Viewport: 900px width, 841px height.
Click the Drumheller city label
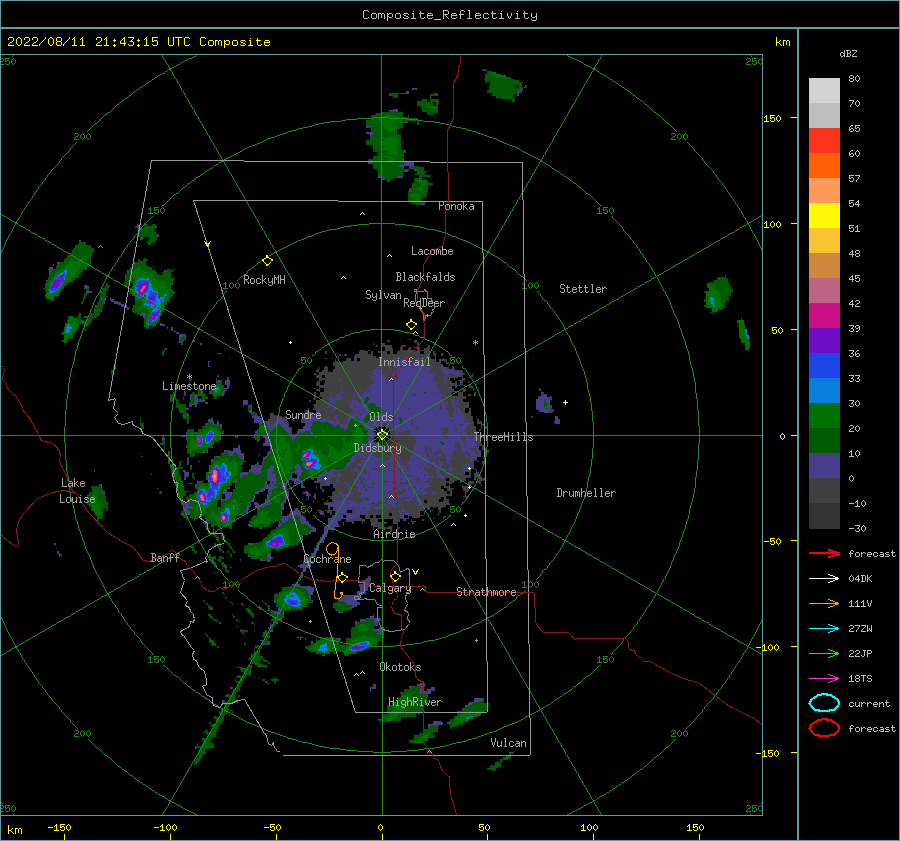(586, 493)
